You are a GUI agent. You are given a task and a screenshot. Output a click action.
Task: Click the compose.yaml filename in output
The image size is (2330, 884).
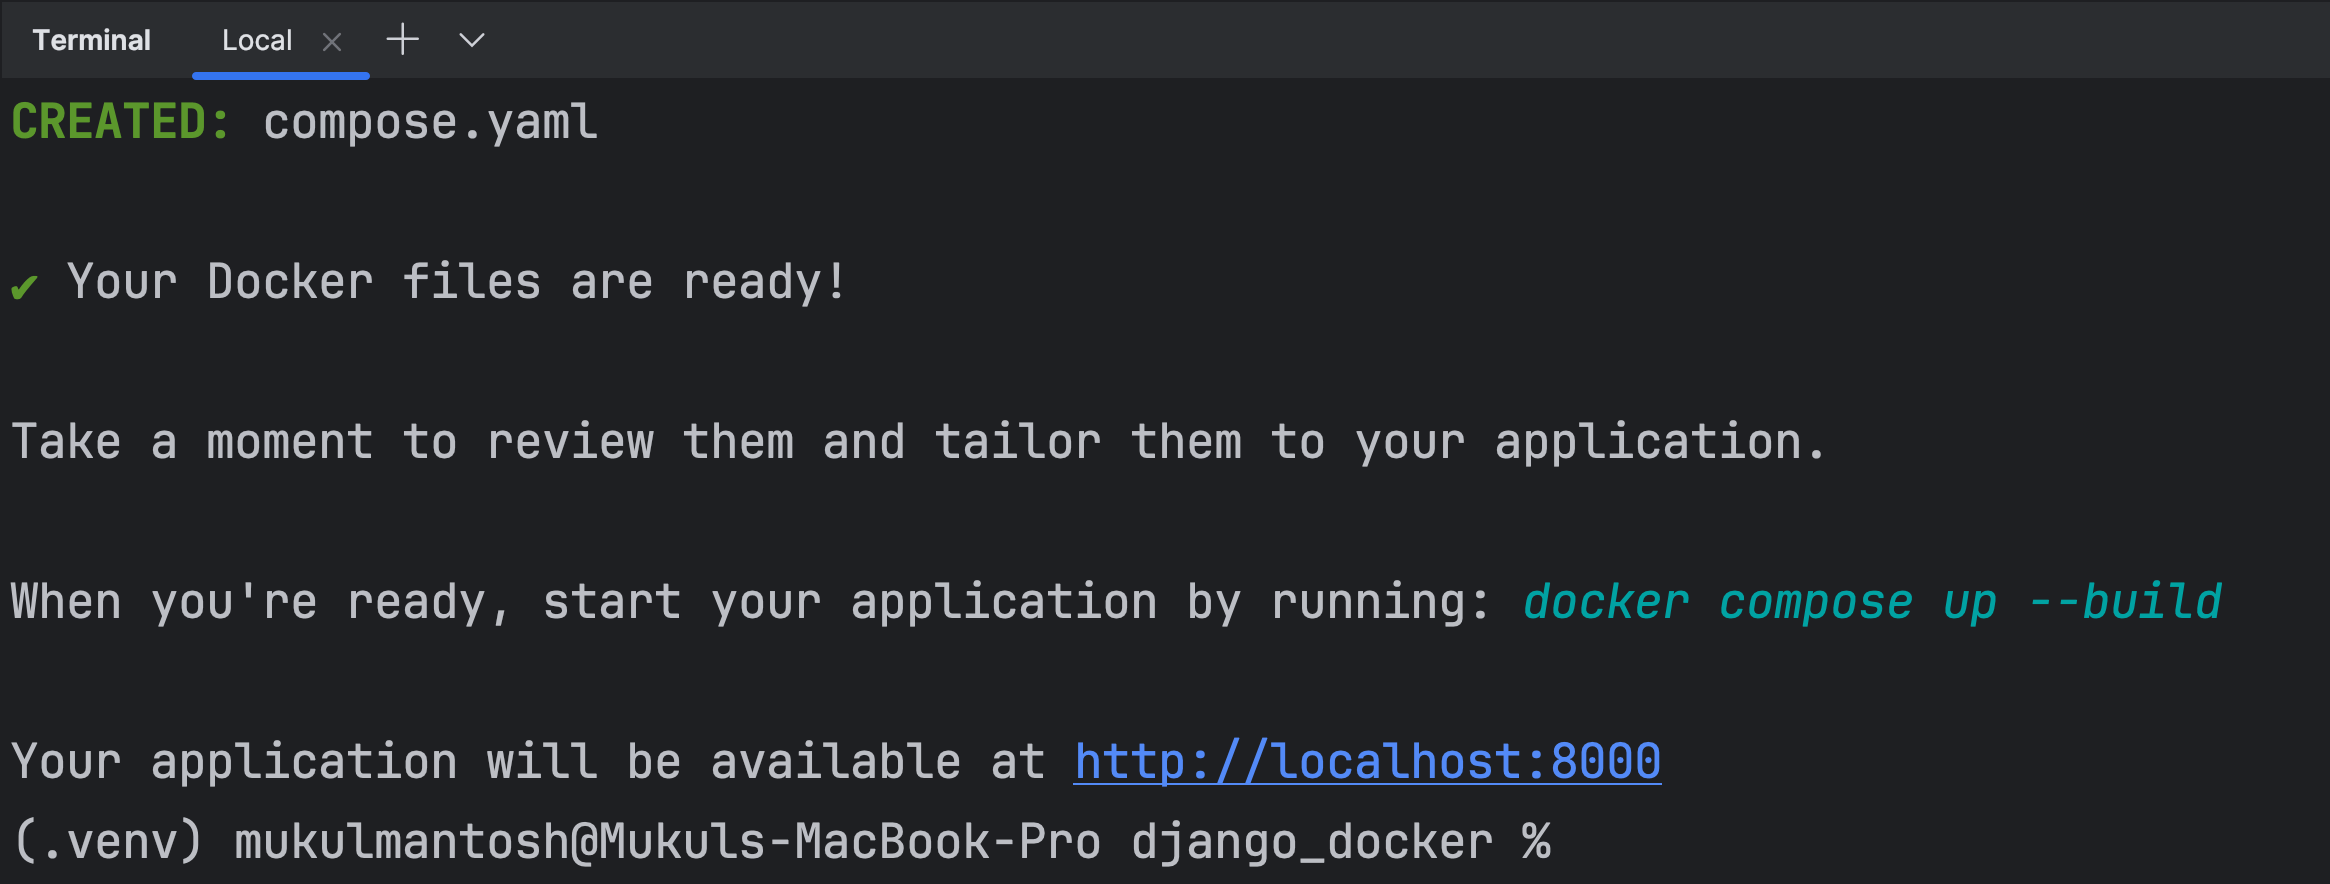[430, 123]
